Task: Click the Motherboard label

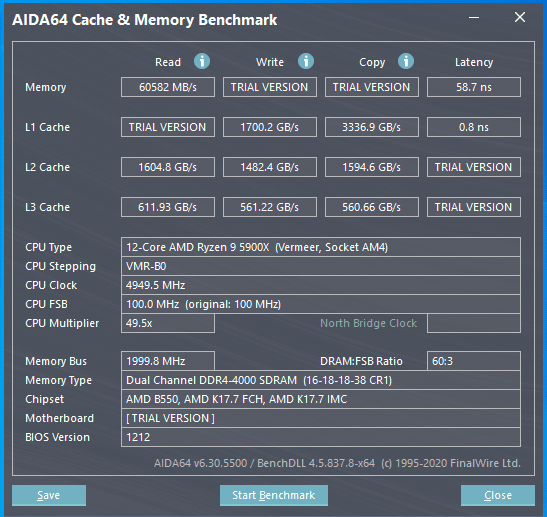Action: tap(59, 418)
